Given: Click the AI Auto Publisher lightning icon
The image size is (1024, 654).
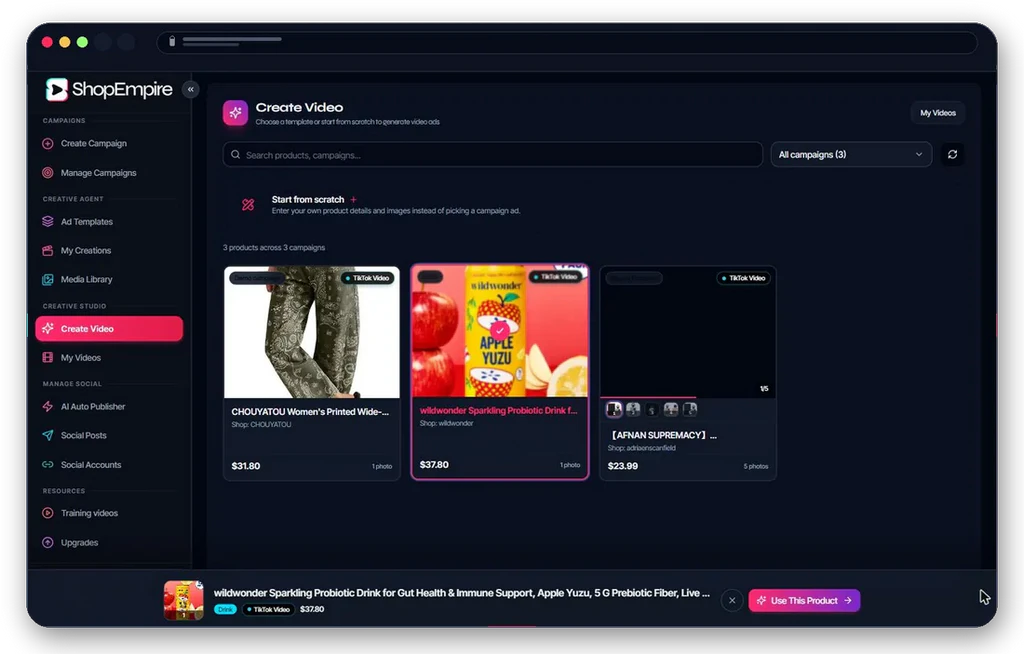Looking at the screenshot, I should point(48,407).
